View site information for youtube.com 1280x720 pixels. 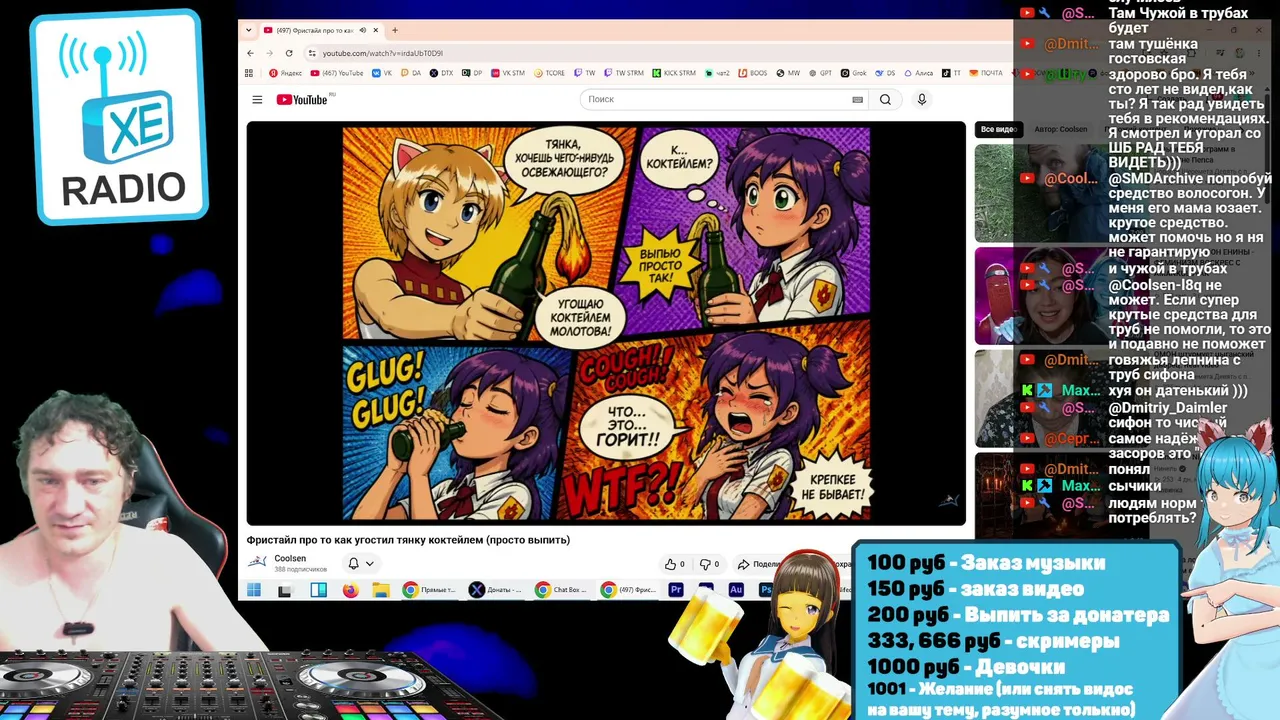point(312,53)
